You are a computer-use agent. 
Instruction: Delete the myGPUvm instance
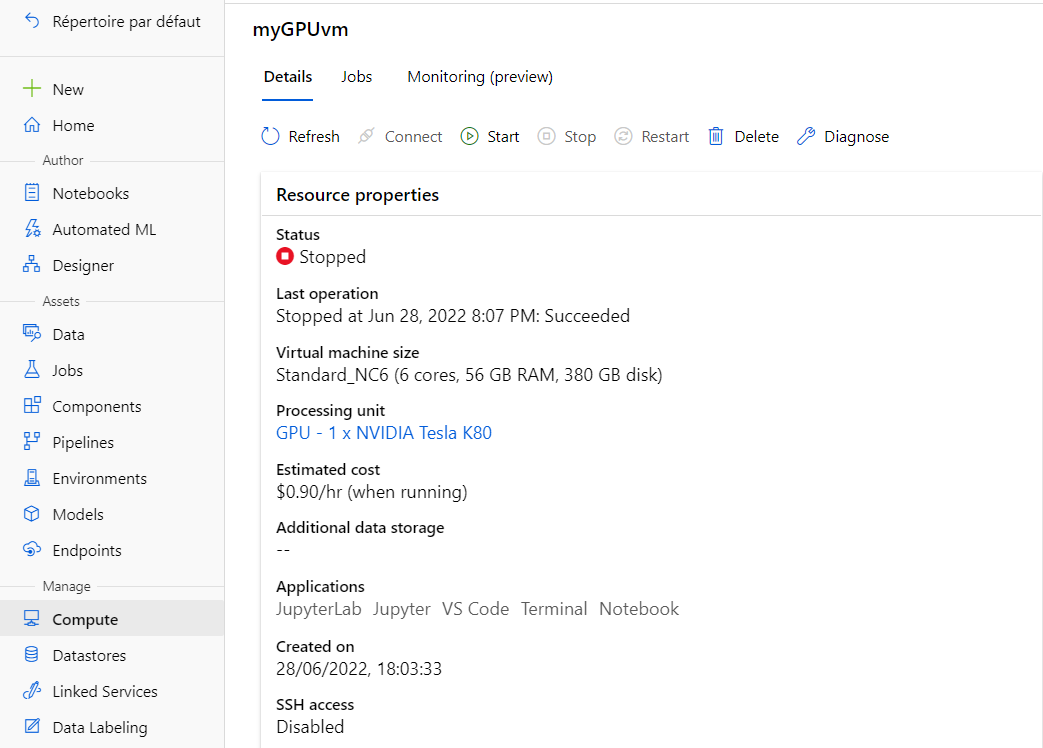(x=743, y=136)
